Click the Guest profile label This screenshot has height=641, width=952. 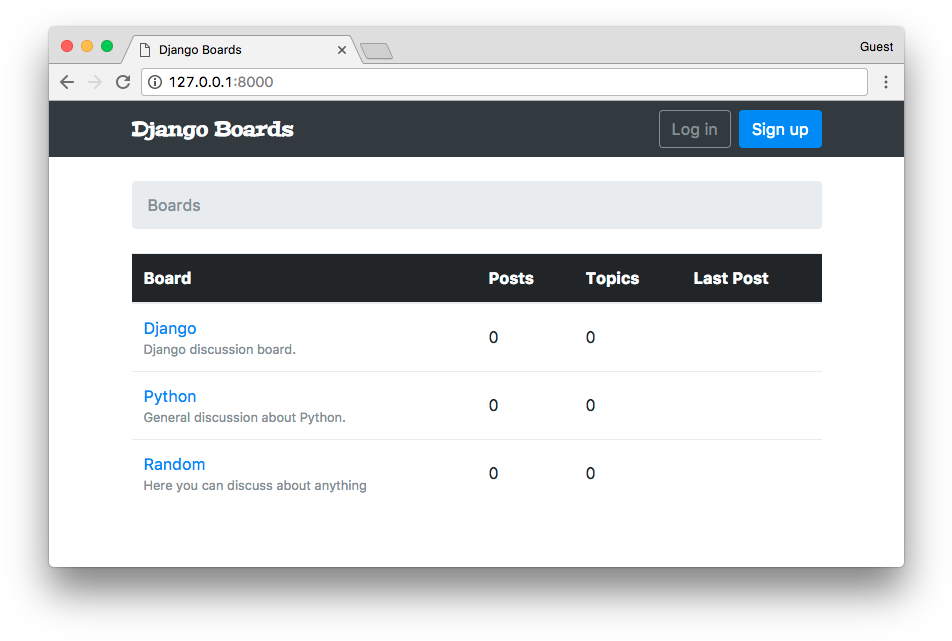(876, 47)
